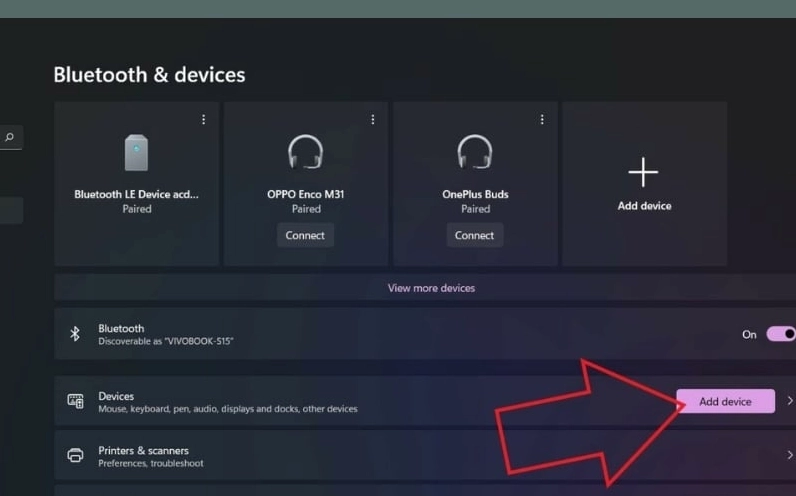Click the Bluetooth LE Device acd... name
Image resolution: width=796 pixels, height=496 pixels.
click(x=137, y=194)
